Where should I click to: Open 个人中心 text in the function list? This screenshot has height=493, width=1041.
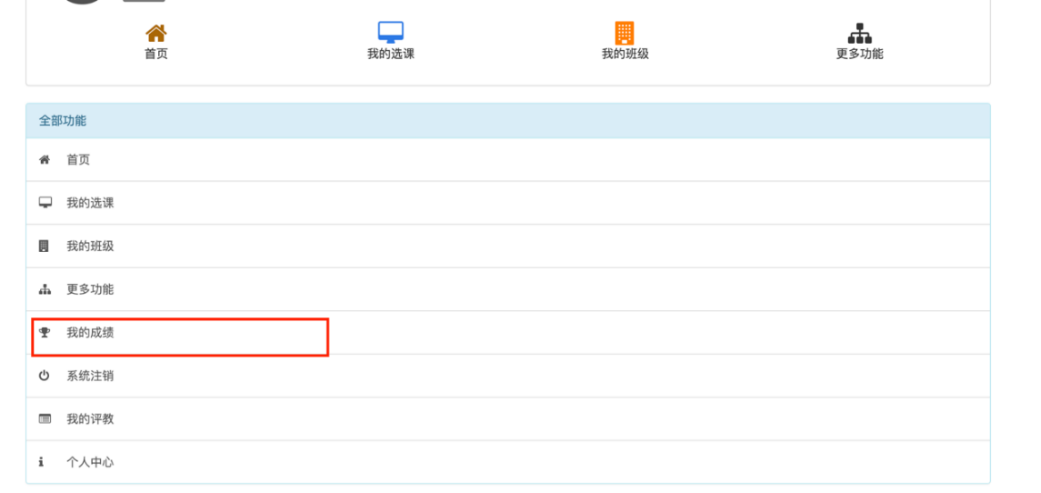(x=90, y=462)
